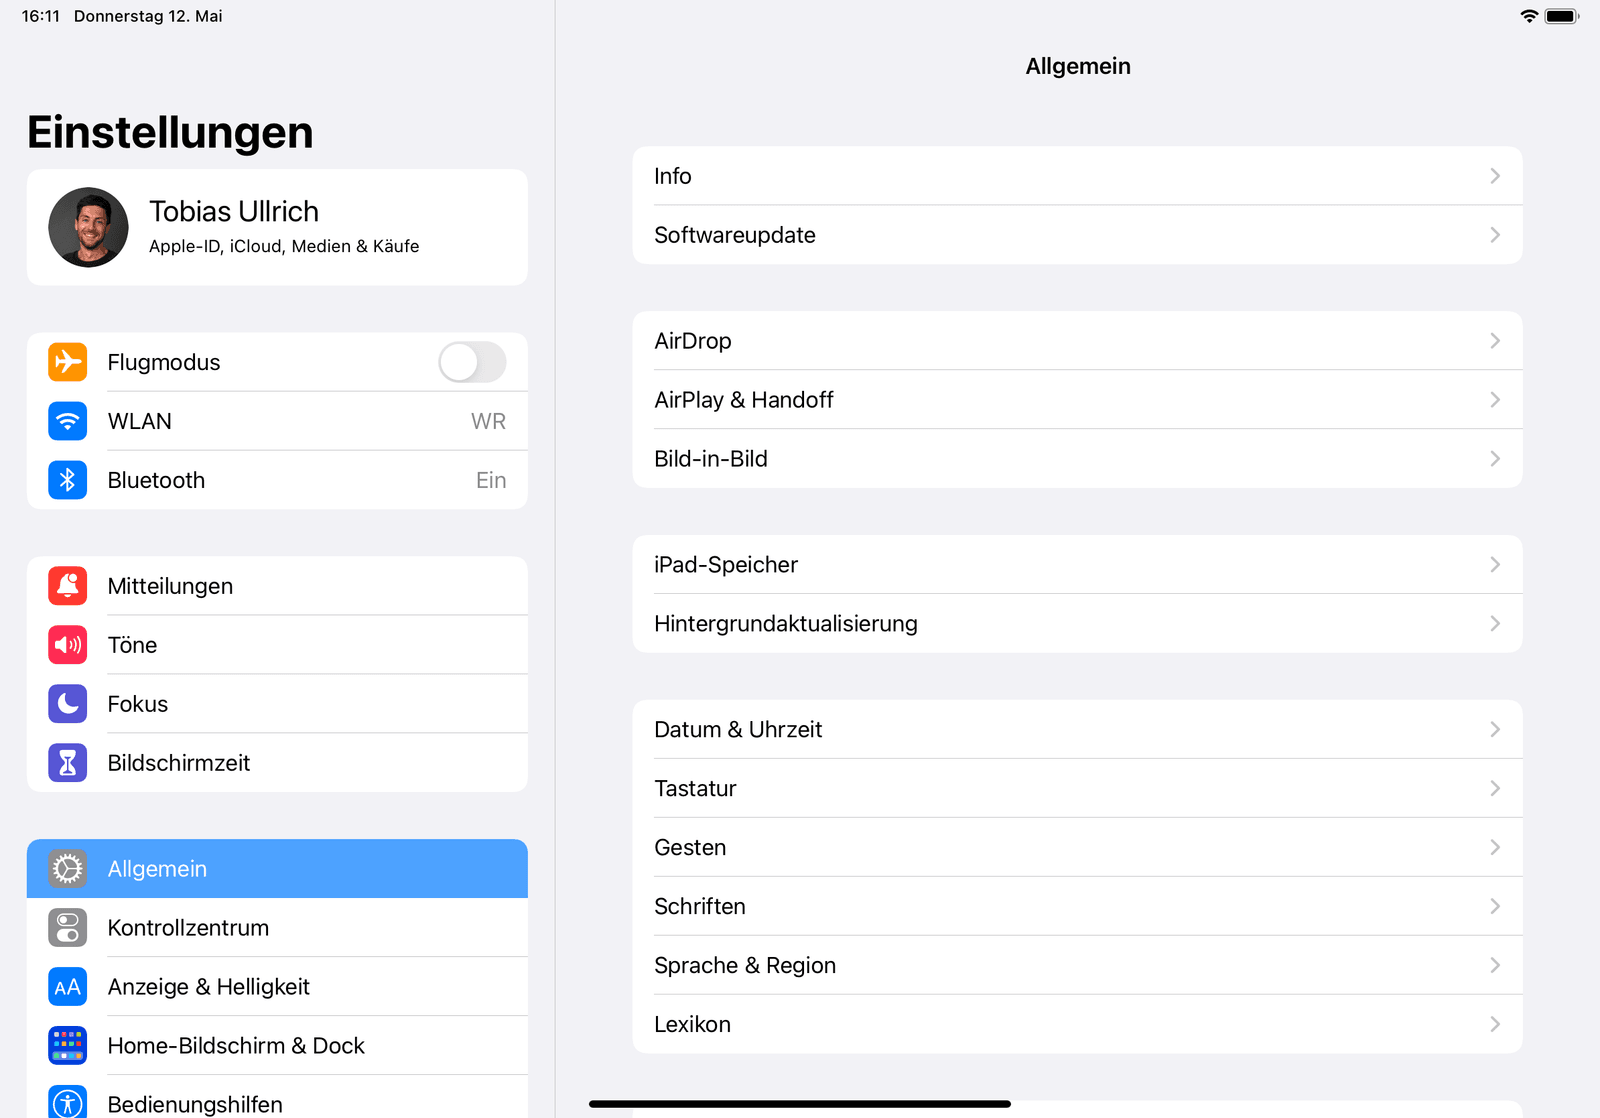Open Hintergrundaktualisierung settings
1600x1118 pixels.
pos(1077,624)
